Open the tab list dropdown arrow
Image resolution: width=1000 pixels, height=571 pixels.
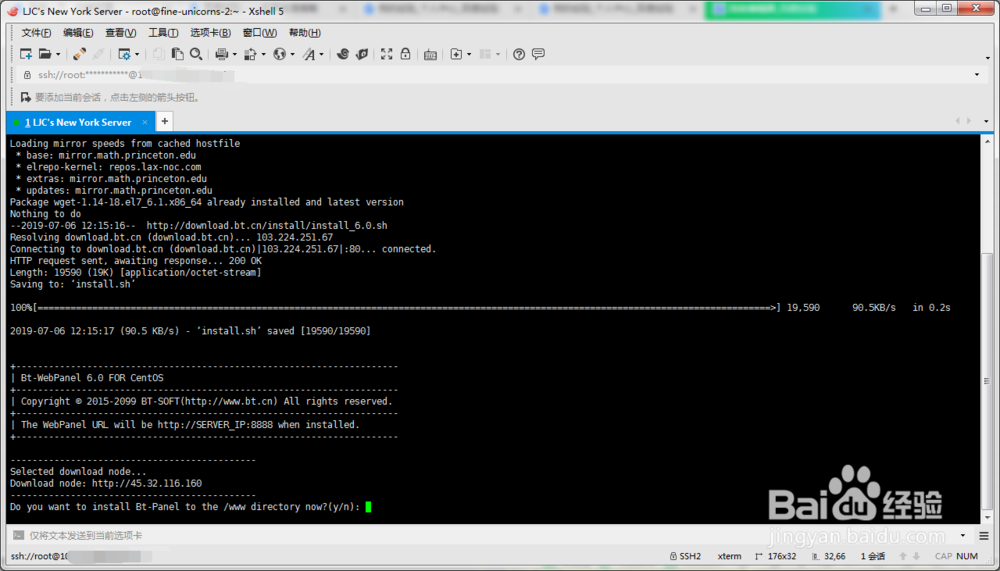point(986,121)
